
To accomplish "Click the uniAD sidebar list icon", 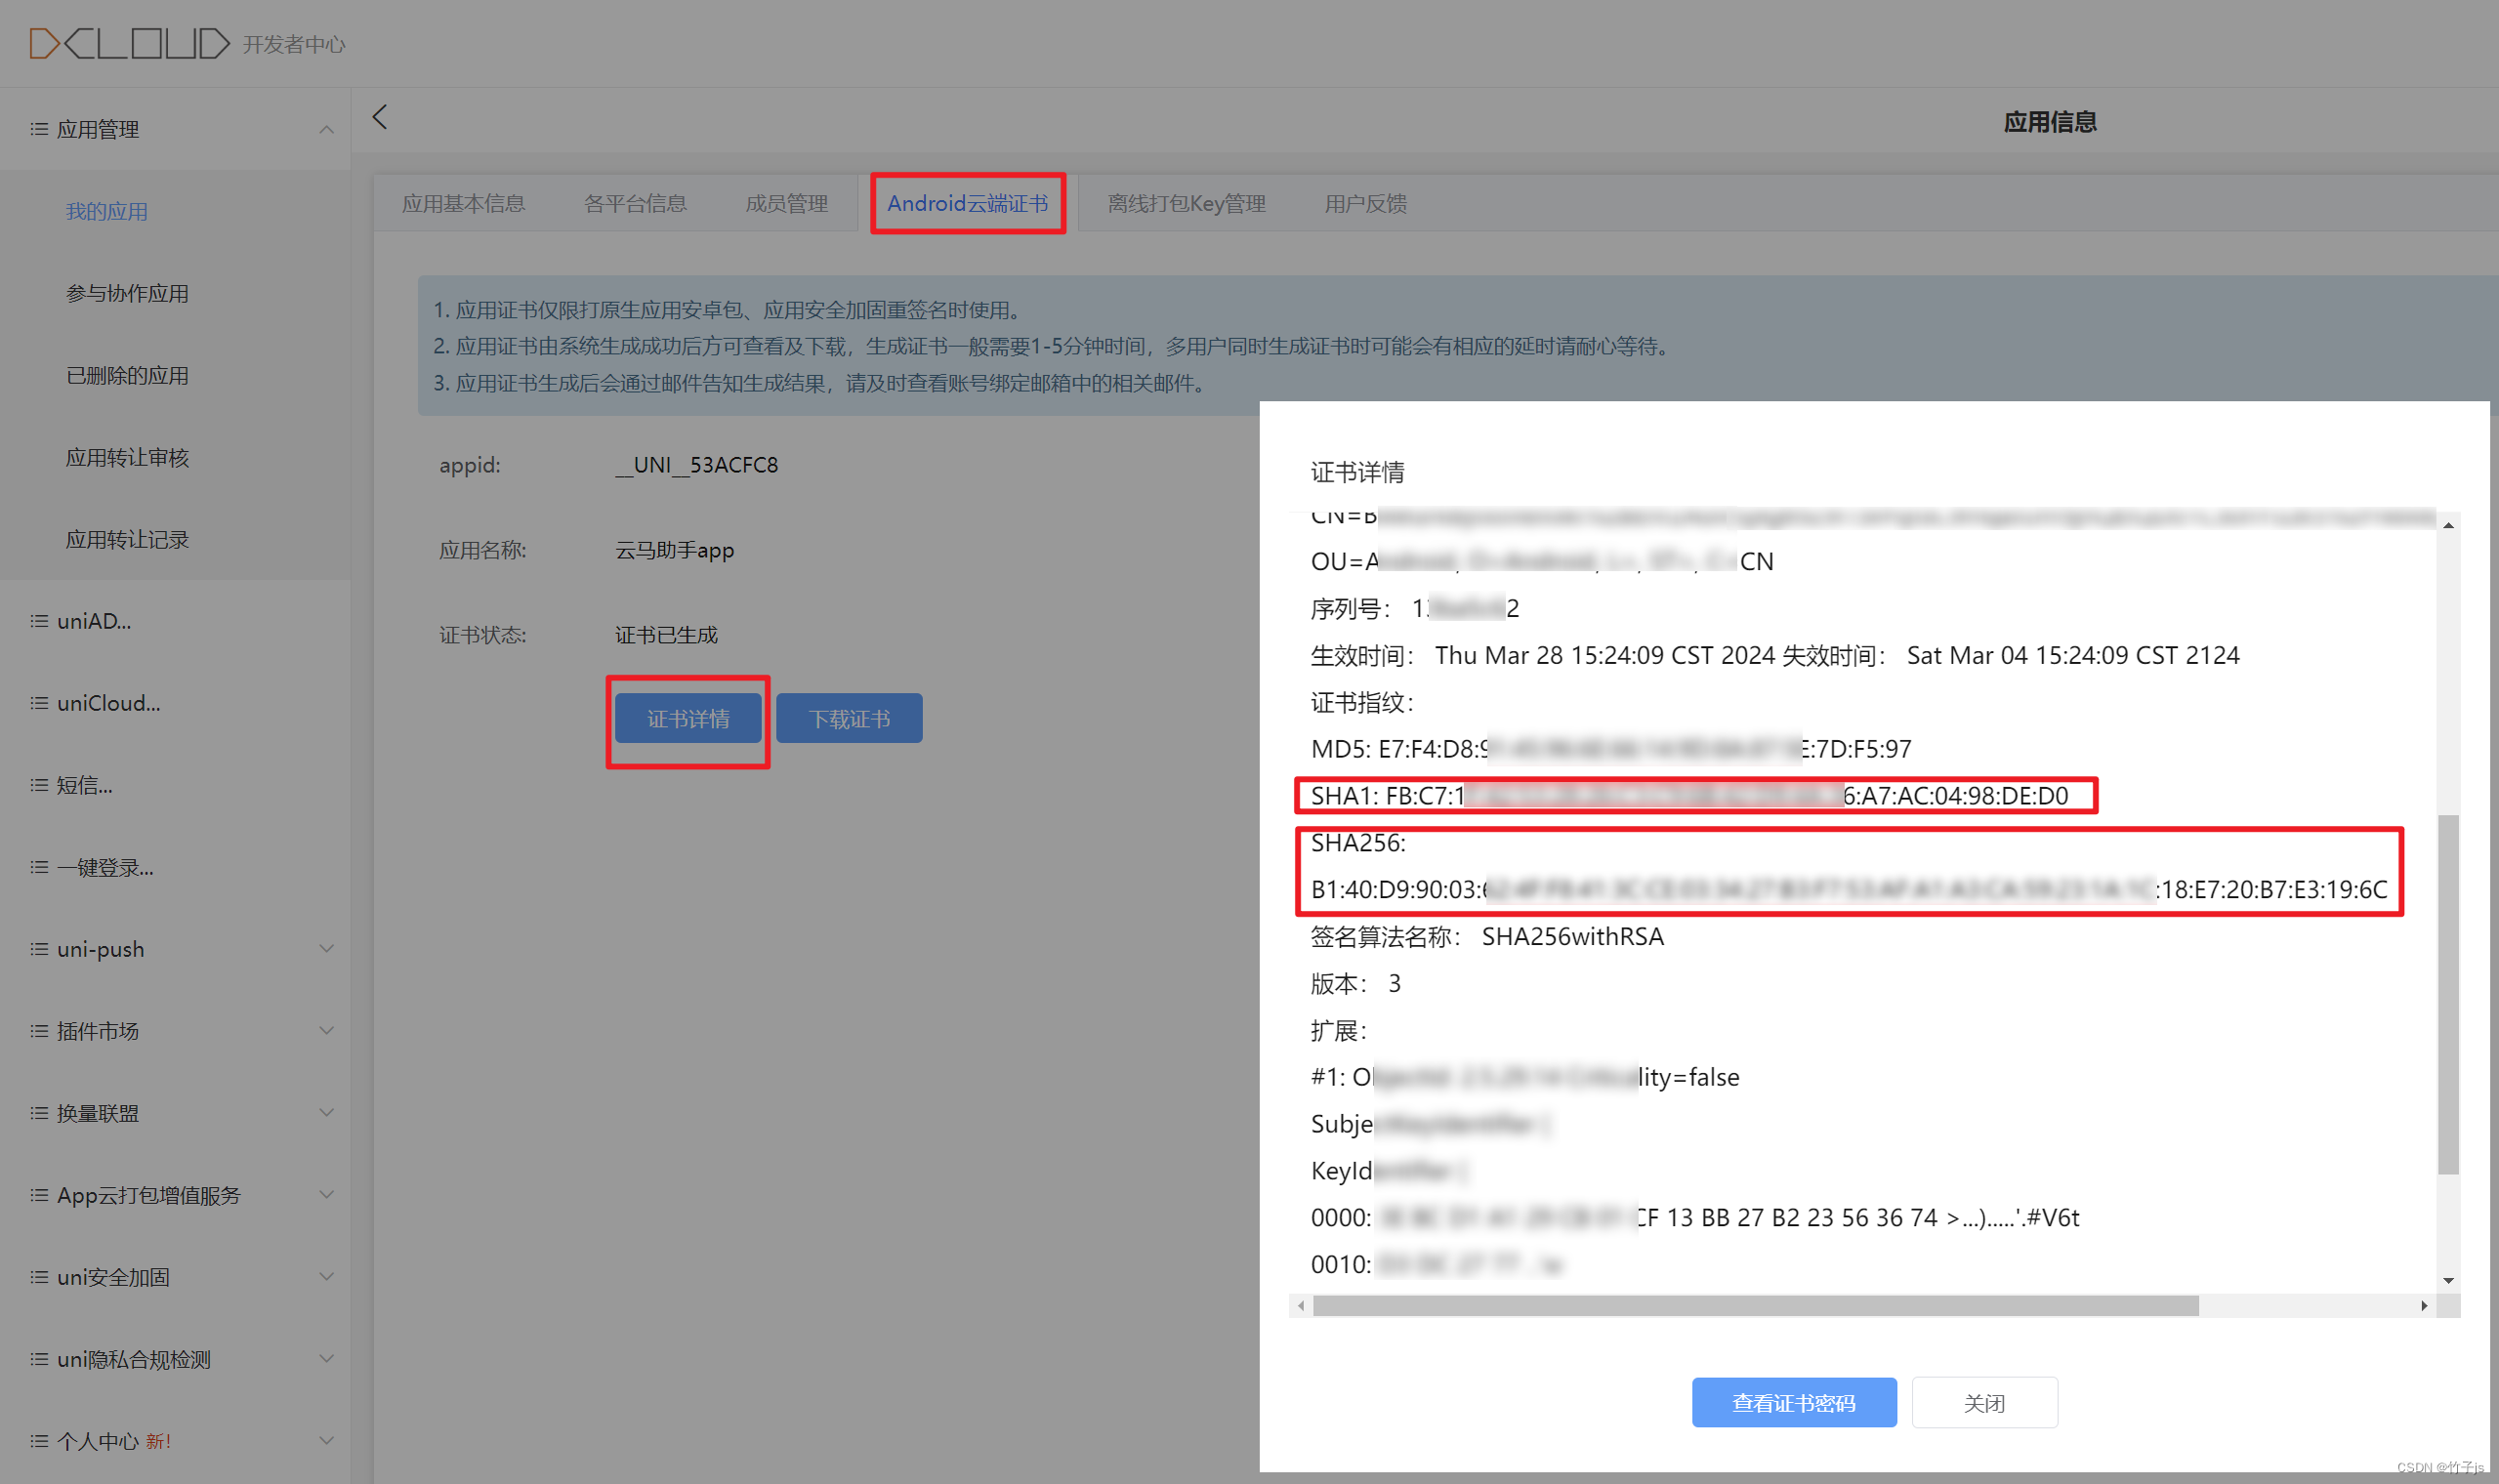I will pyautogui.click(x=38, y=621).
